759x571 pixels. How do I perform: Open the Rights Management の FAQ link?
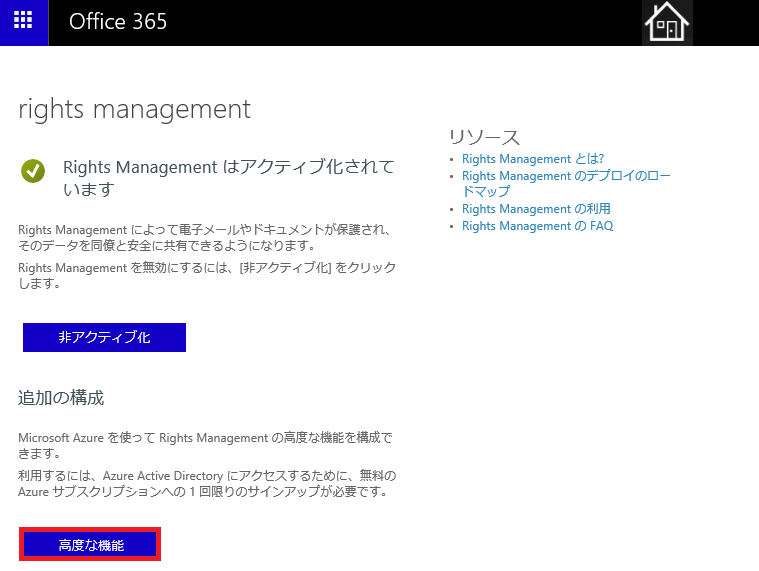click(537, 226)
